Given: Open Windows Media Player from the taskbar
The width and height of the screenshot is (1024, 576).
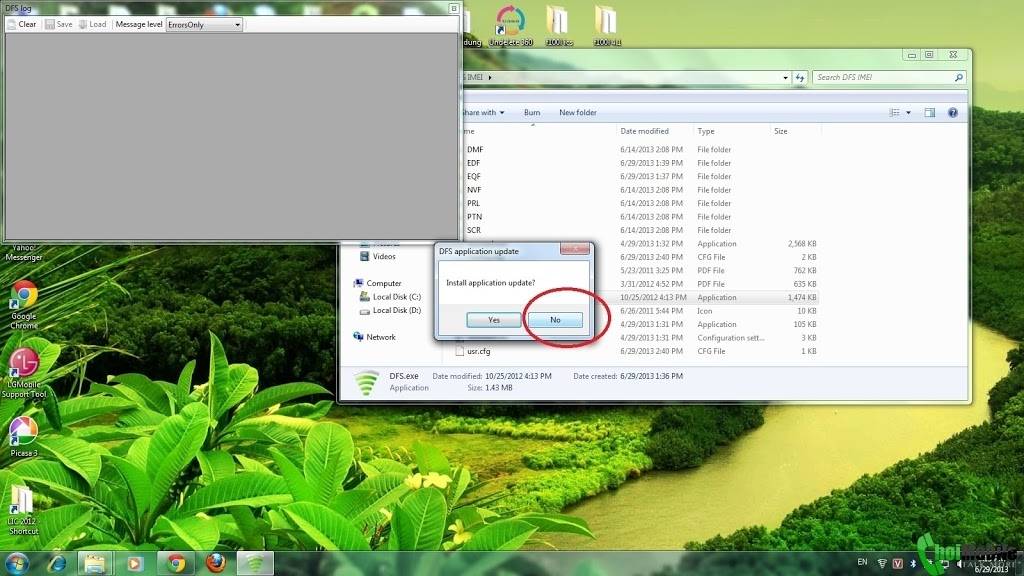Looking at the screenshot, I should point(135,563).
